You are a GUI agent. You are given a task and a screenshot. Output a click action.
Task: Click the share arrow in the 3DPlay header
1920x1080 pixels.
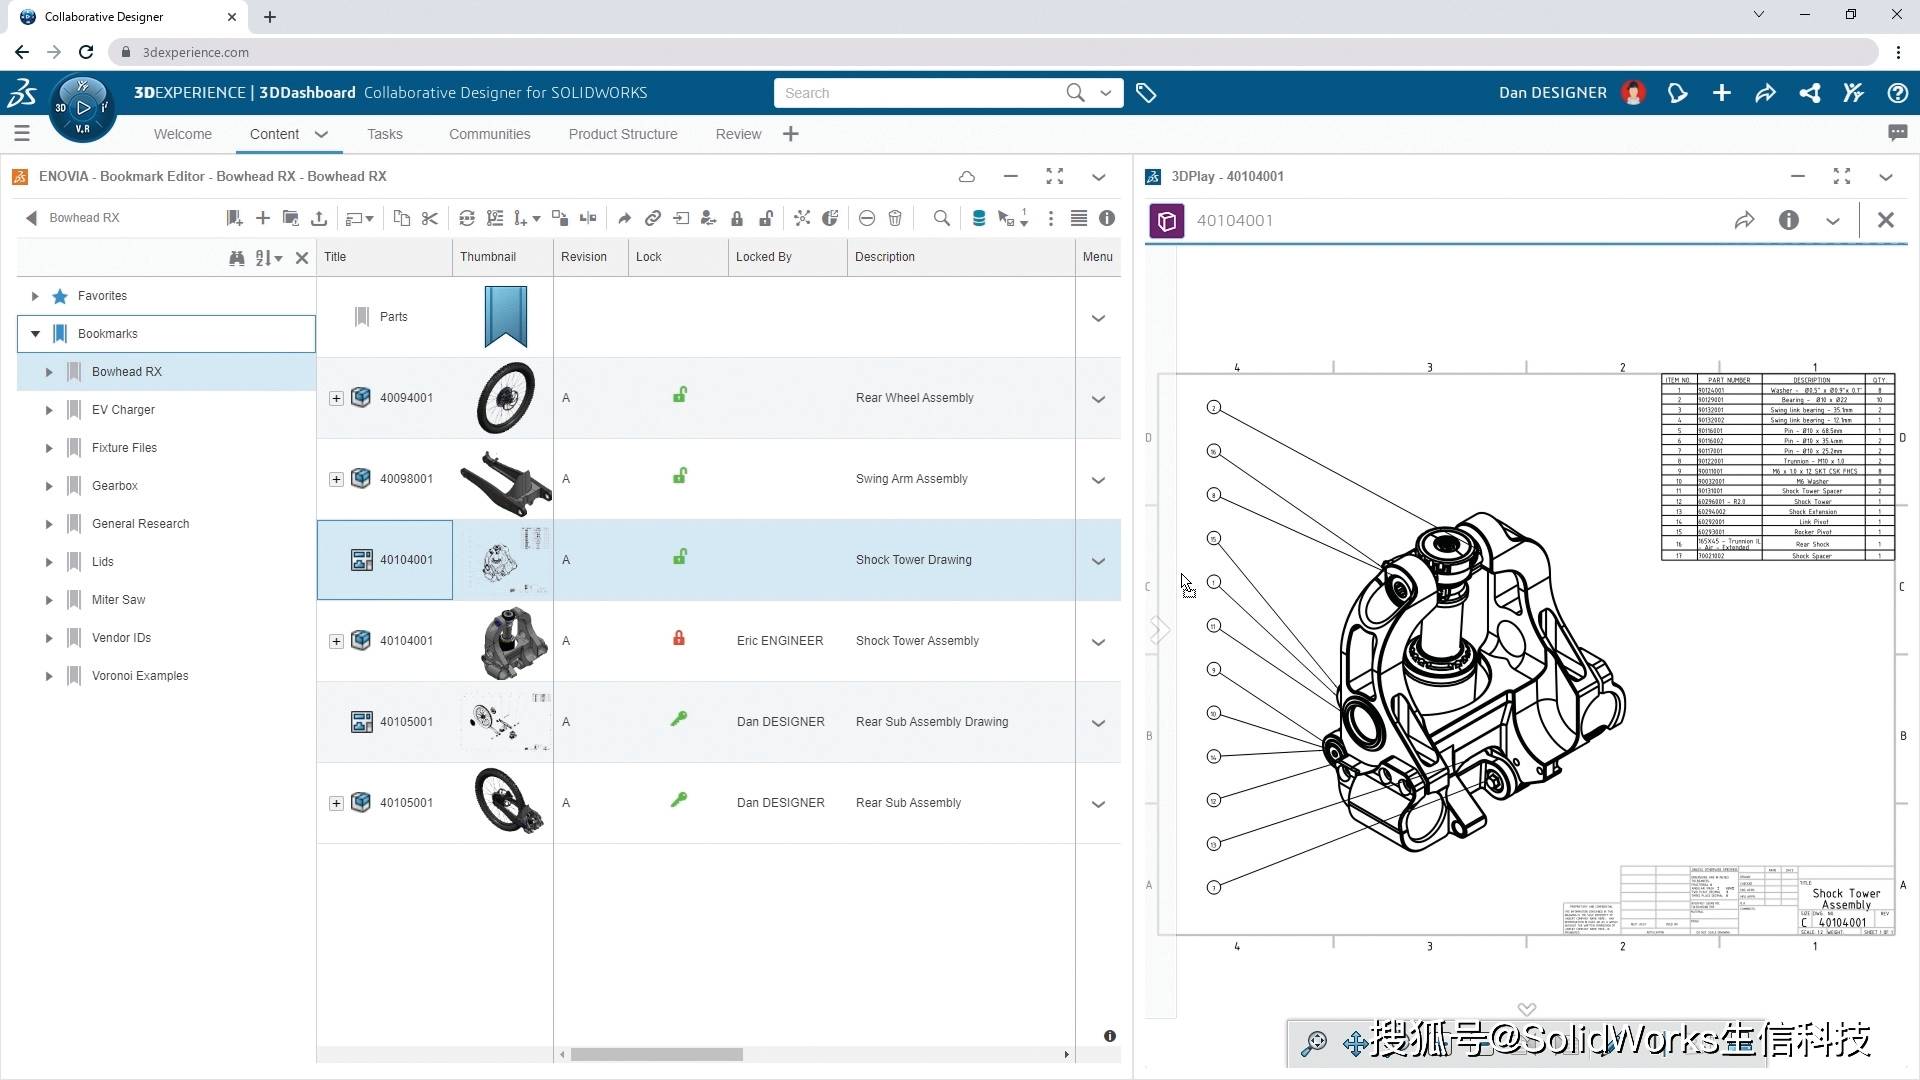click(x=1745, y=220)
